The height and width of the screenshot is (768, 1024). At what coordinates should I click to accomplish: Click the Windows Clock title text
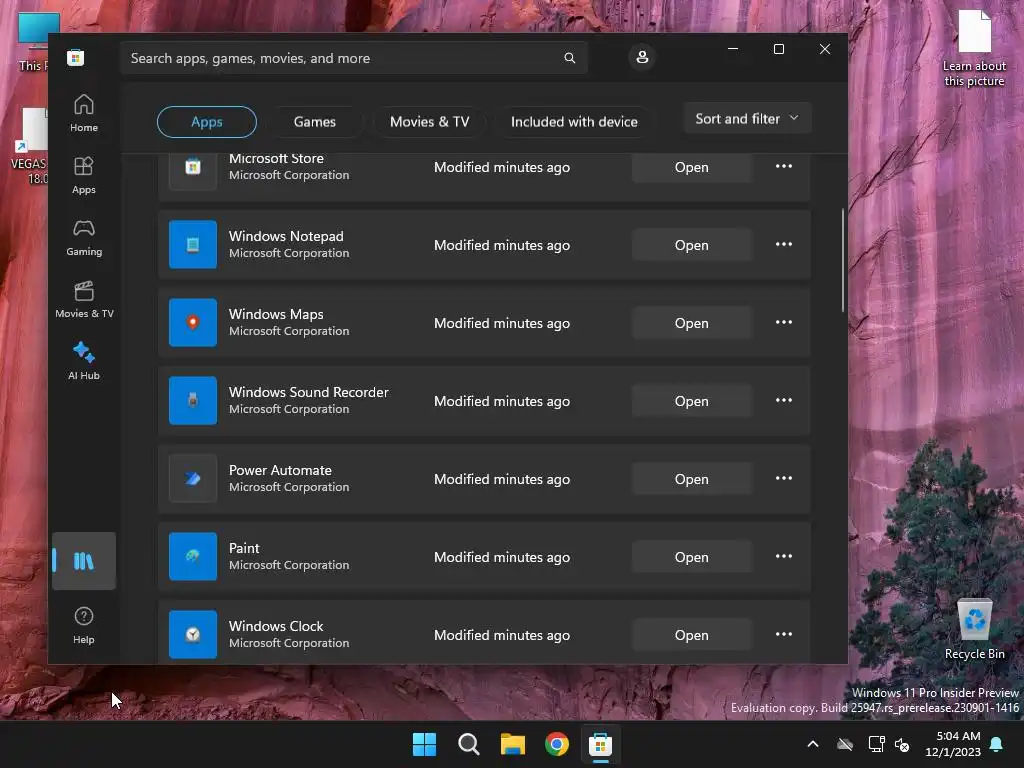point(276,626)
